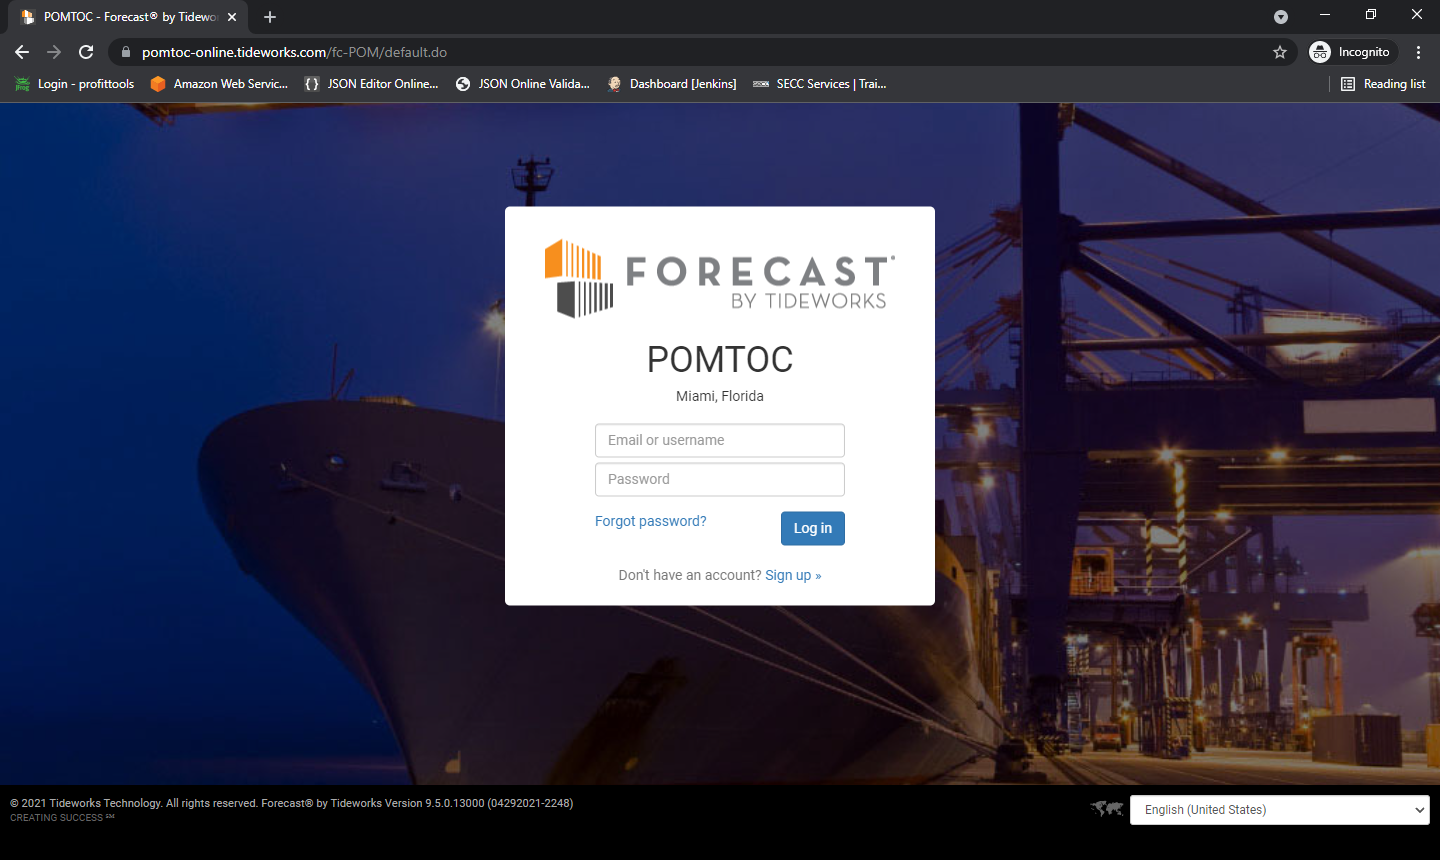This screenshot has width=1440, height=860.
Task: Restore down the Chrome window
Action: pyautogui.click(x=1371, y=14)
